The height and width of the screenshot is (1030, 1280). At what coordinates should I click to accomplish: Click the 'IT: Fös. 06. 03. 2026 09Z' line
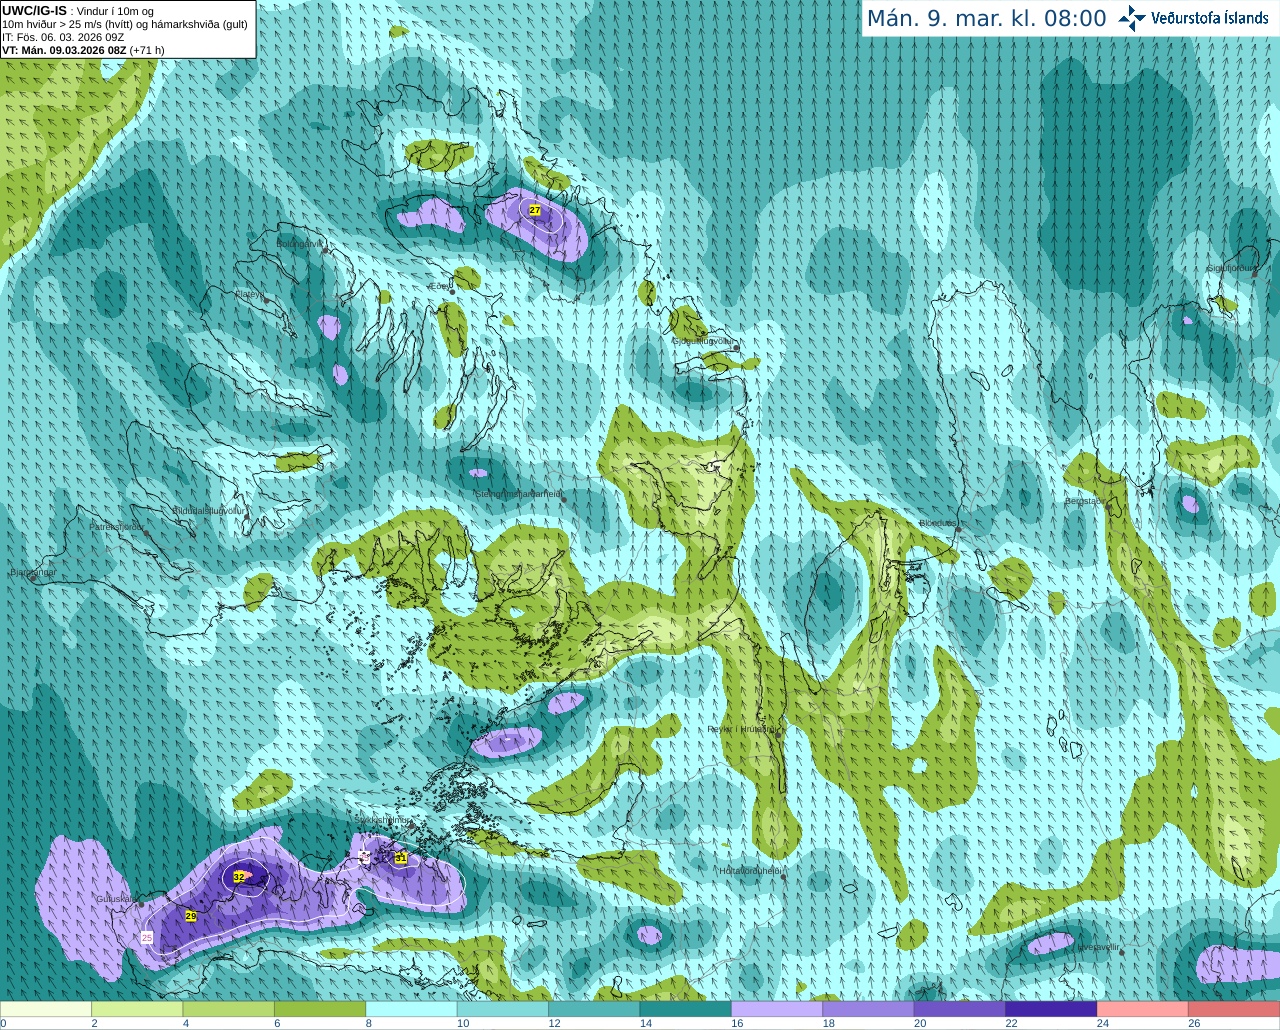pos(63,37)
